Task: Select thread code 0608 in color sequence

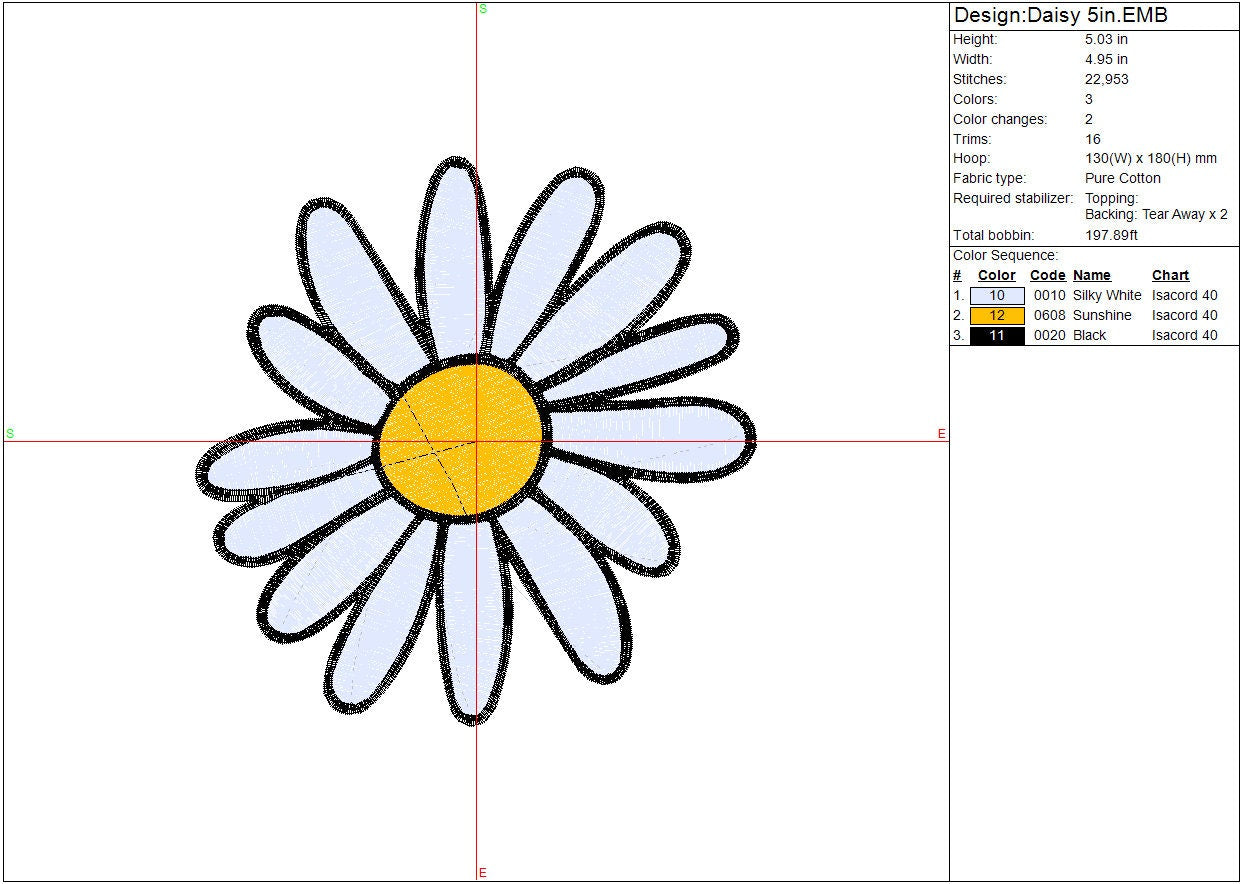Action: coord(1049,316)
